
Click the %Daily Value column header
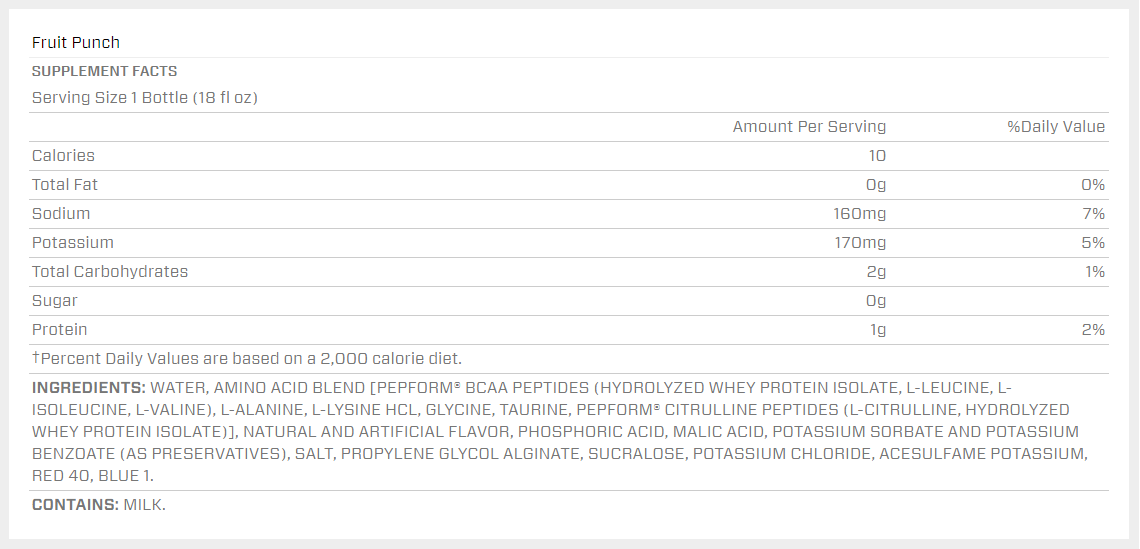click(x=1055, y=127)
